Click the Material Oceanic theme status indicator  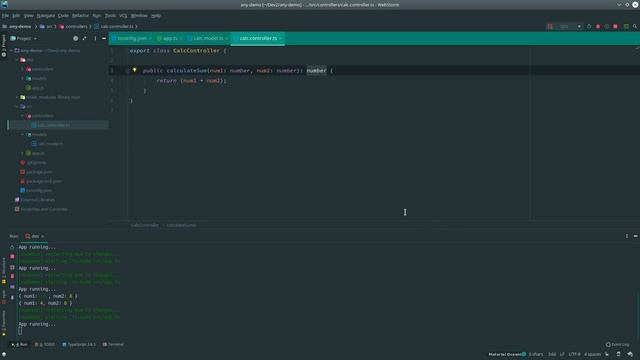507,354
